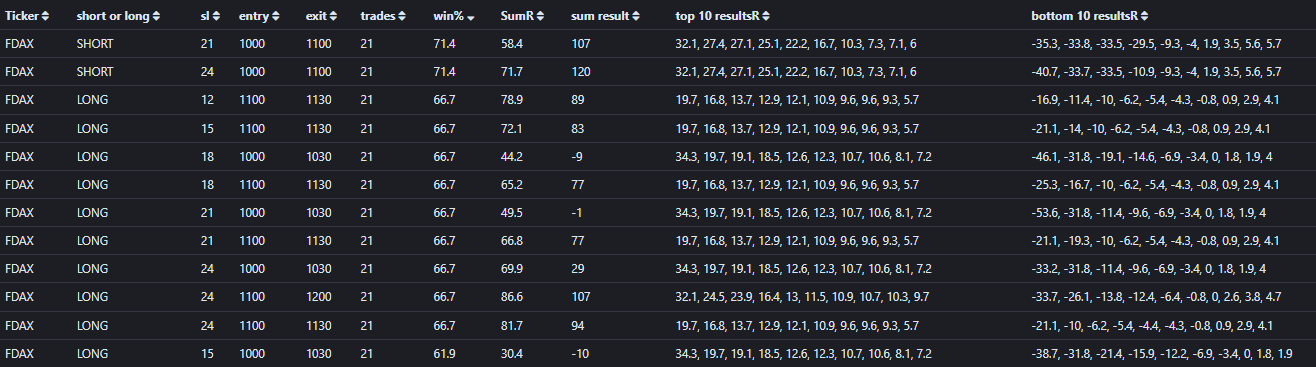
Task: Click the sort arrows beside 'bottom 10 resultsR' header
Action: click(1144, 16)
